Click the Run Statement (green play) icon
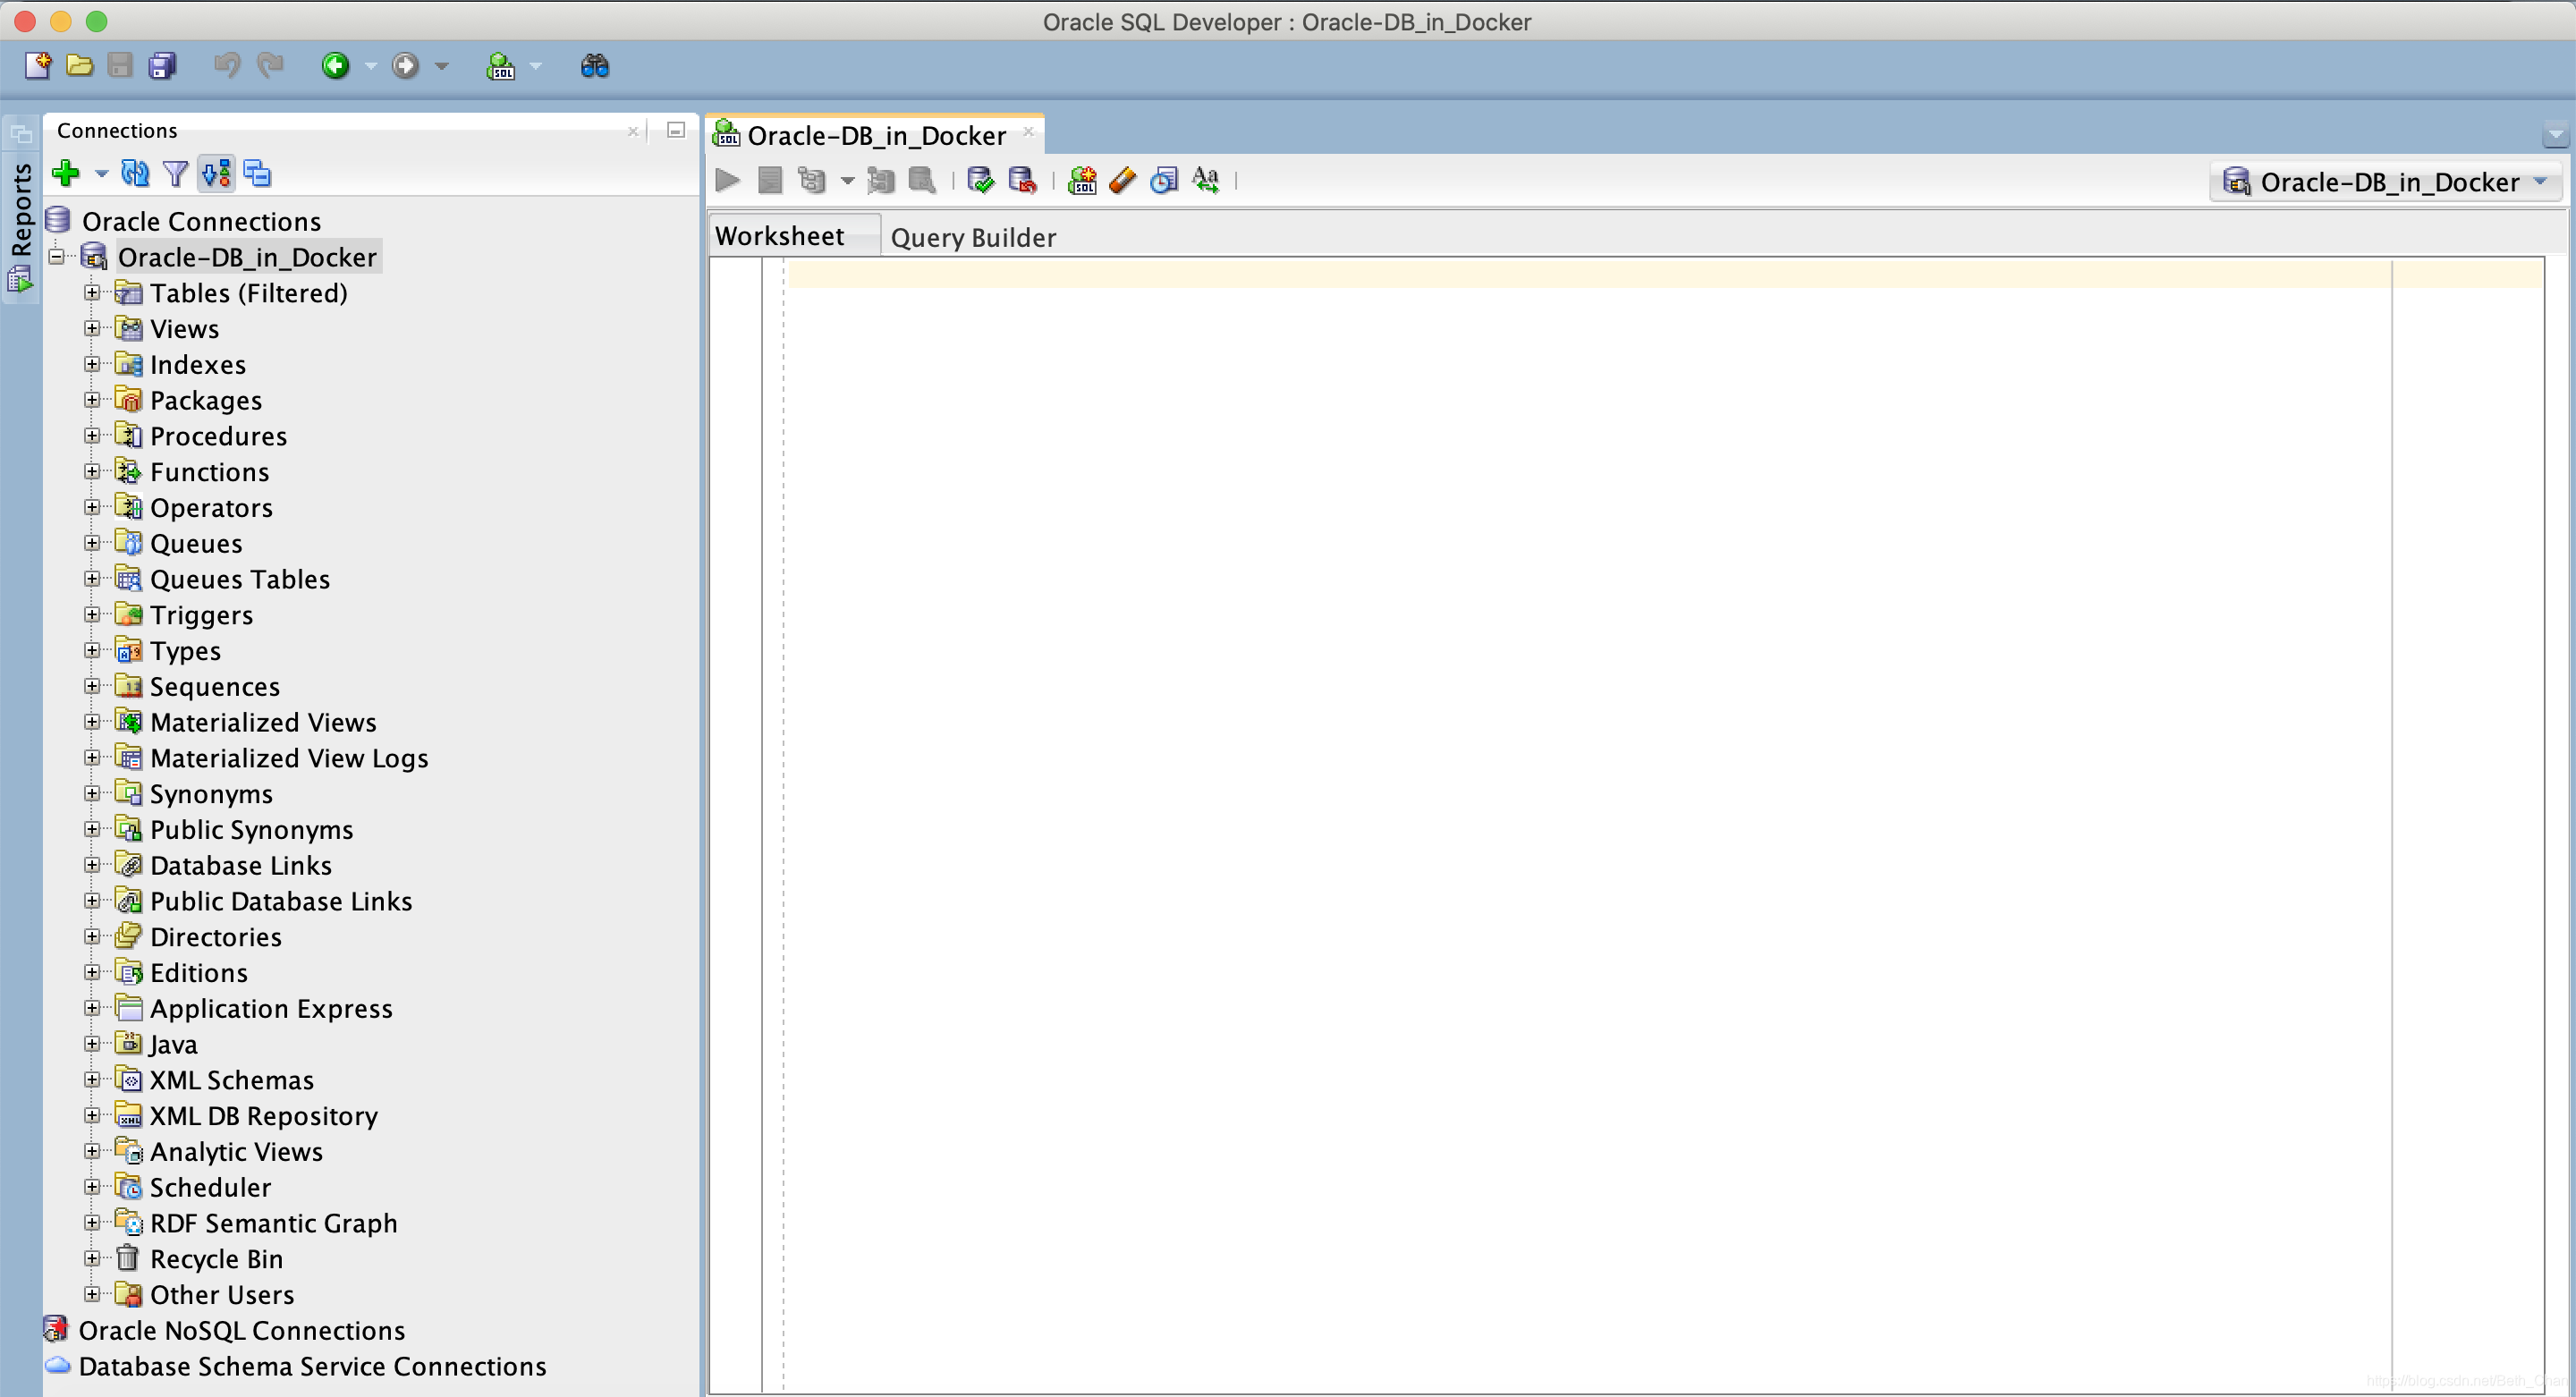This screenshot has height=1397, width=2576. 729,179
